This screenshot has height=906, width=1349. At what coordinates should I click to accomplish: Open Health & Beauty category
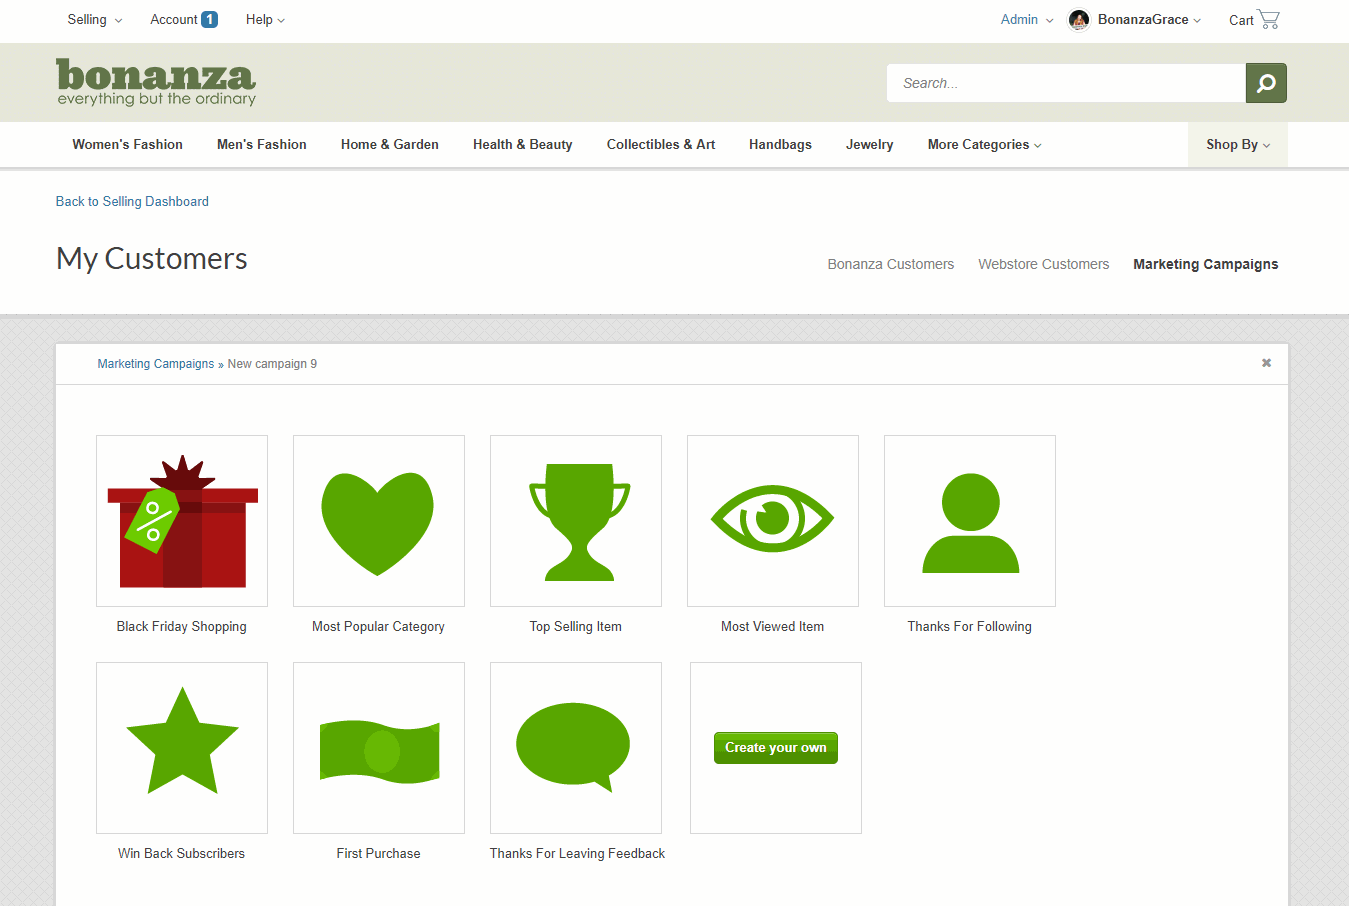coord(523,144)
